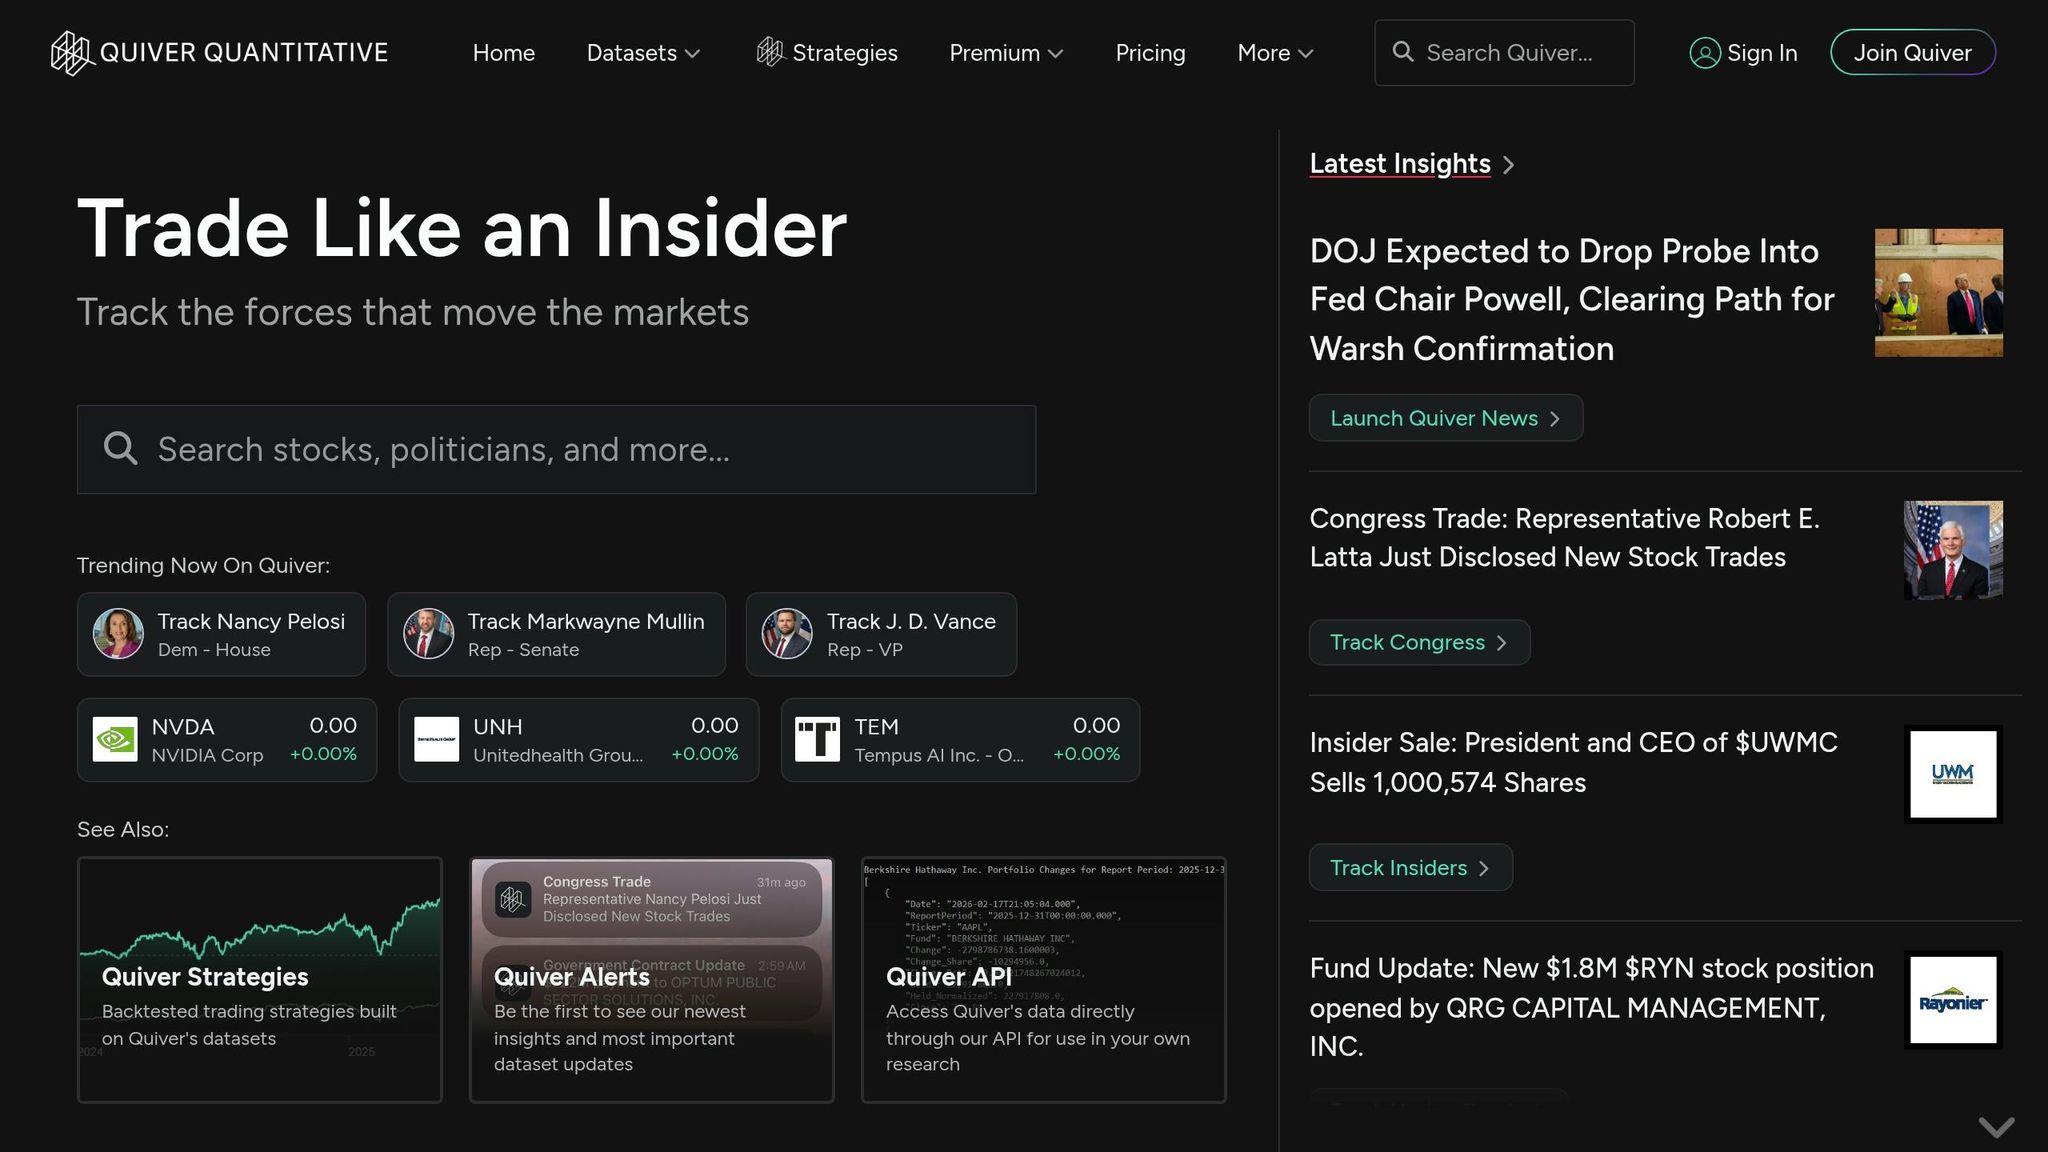The height and width of the screenshot is (1152, 2048).
Task: Expand the More dropdown menu
Action: point(1275,53)
